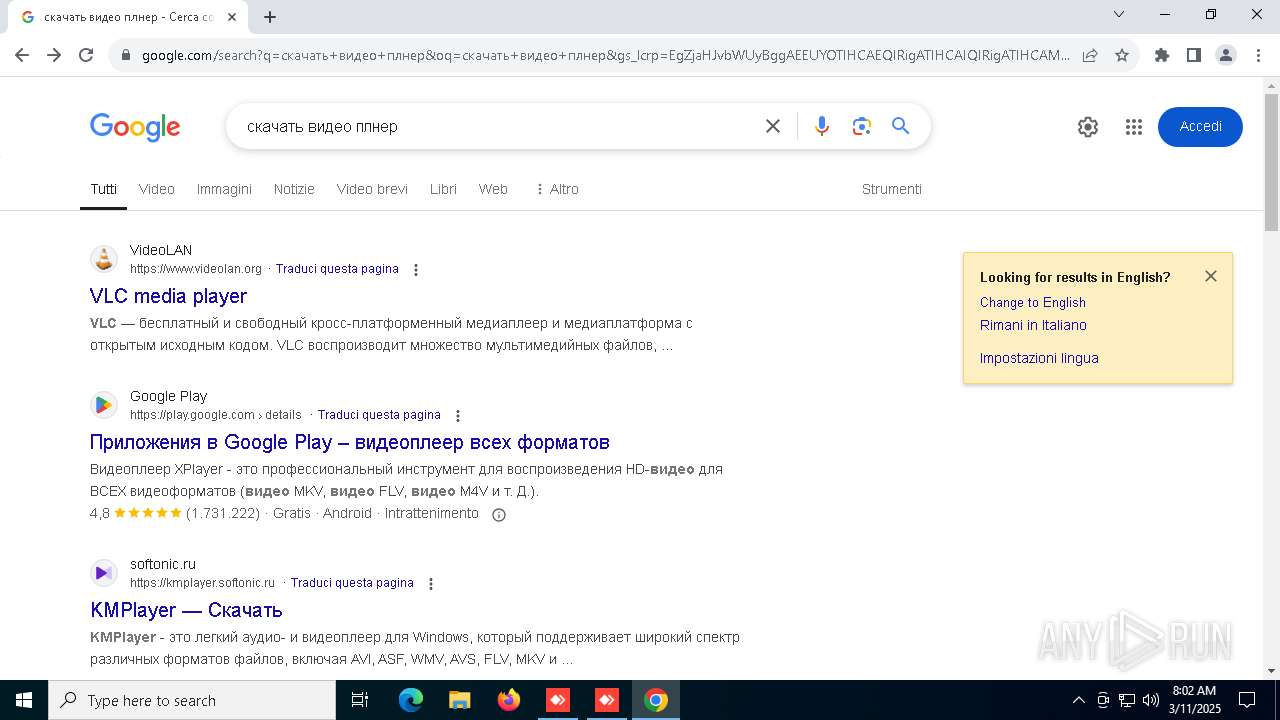
Task: Click the browser back arrow
Action: [x=22, y=55]
